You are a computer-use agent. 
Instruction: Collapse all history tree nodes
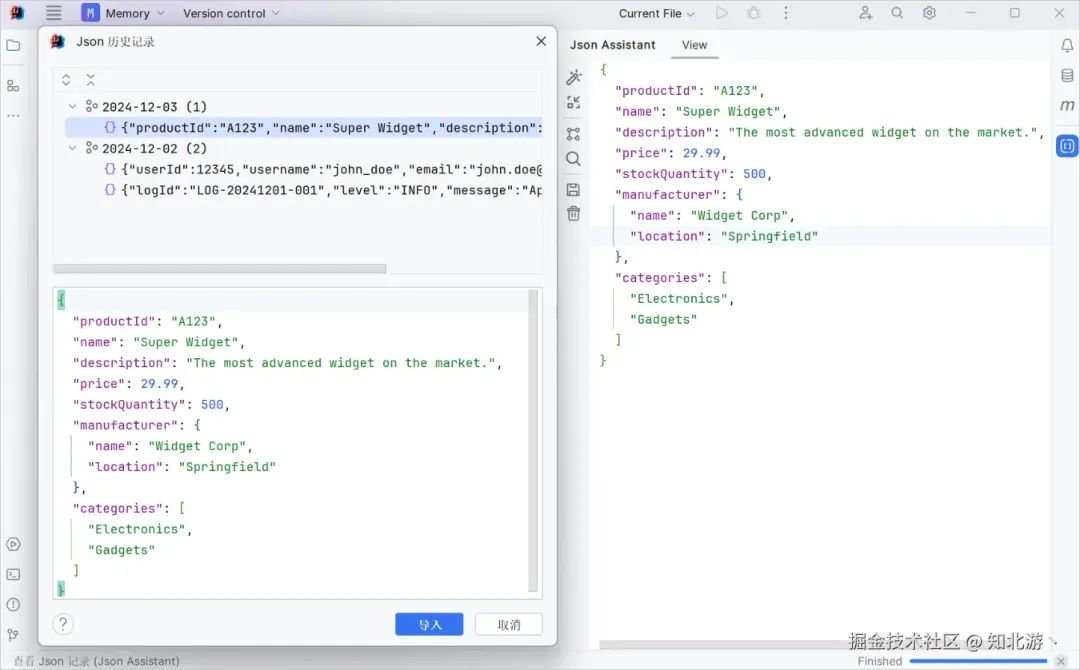point(90,80)
